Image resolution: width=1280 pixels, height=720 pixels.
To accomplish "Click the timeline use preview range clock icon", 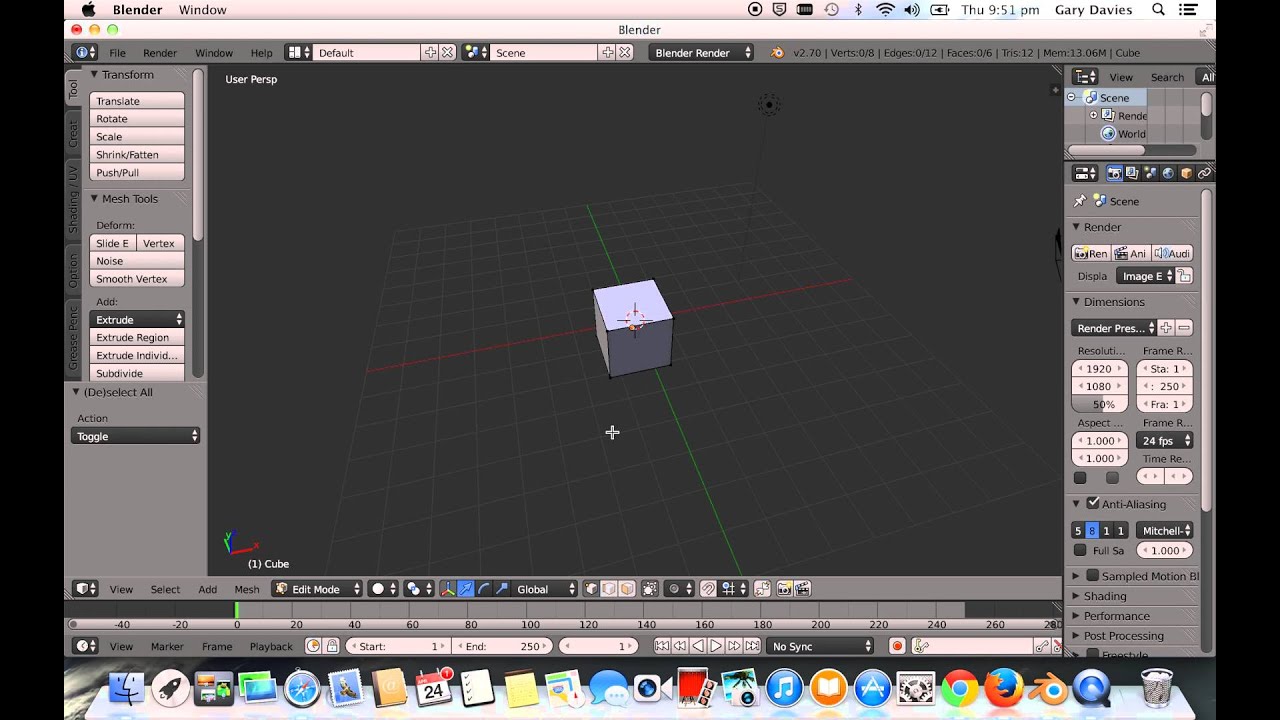I will coord(313,646).
